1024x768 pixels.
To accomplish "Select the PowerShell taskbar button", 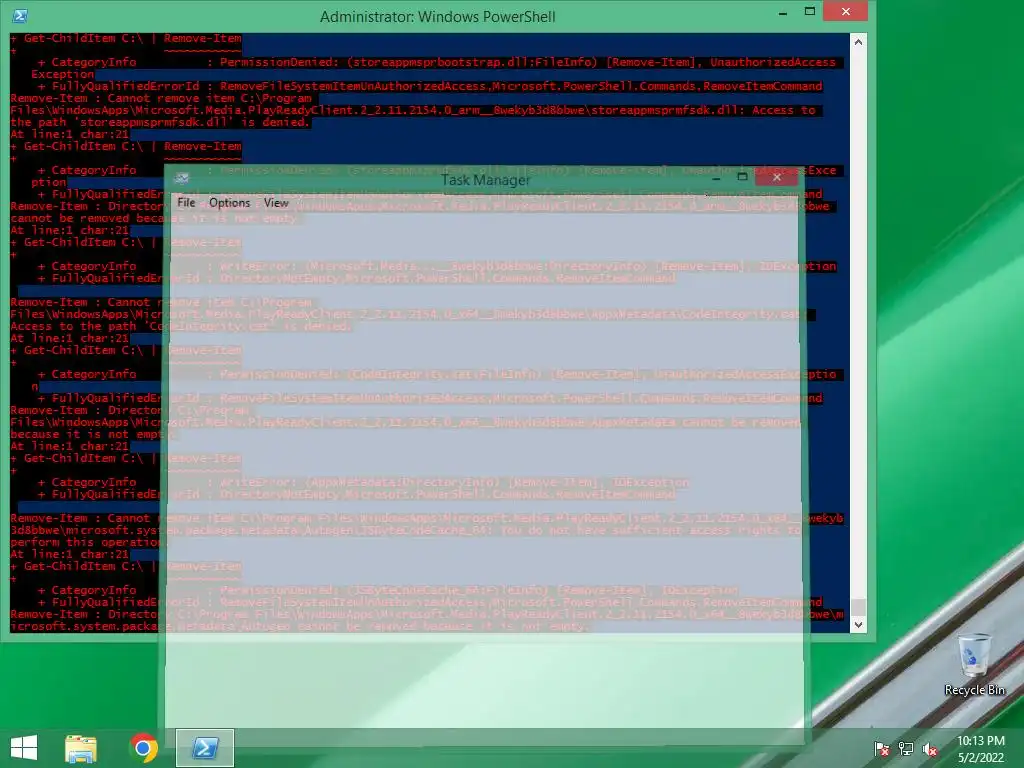I will pyautogui.click(x=204, y=748).
